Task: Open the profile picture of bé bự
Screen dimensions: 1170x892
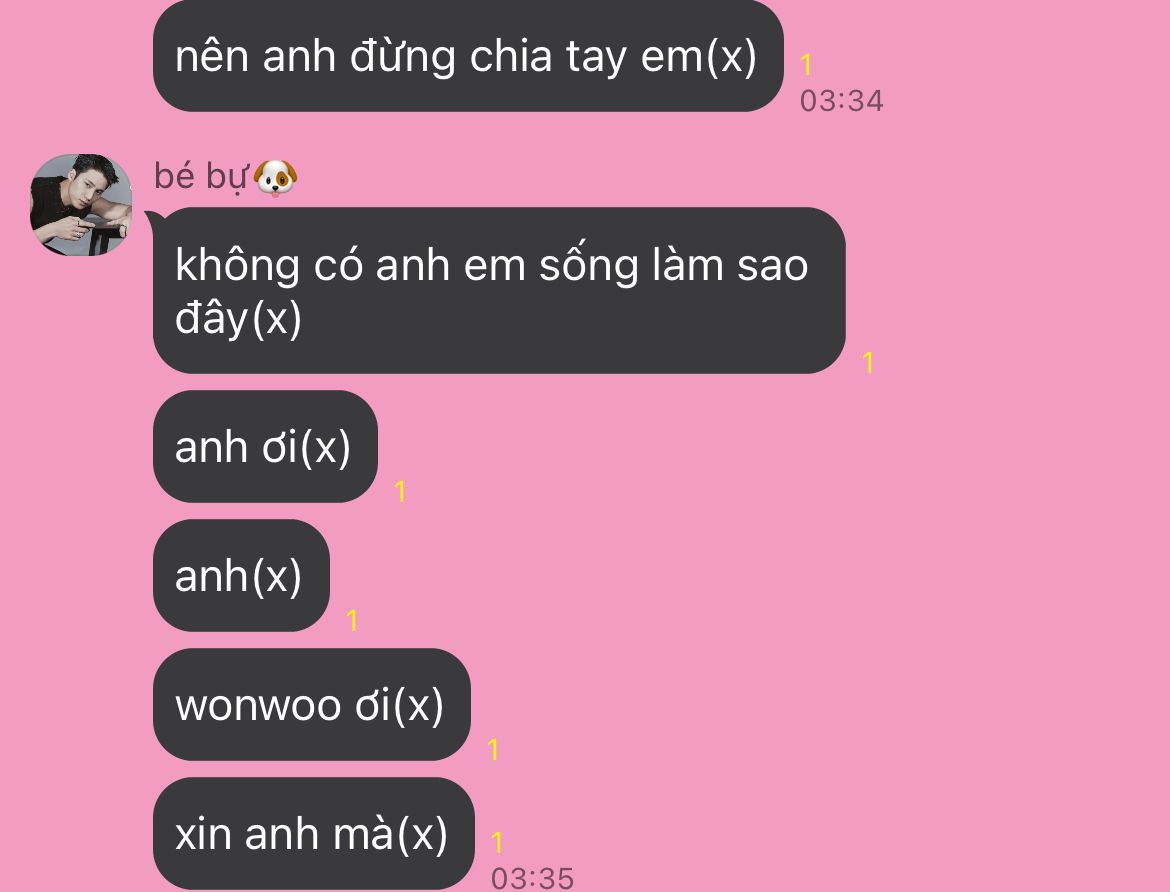Action: point(81,205)
